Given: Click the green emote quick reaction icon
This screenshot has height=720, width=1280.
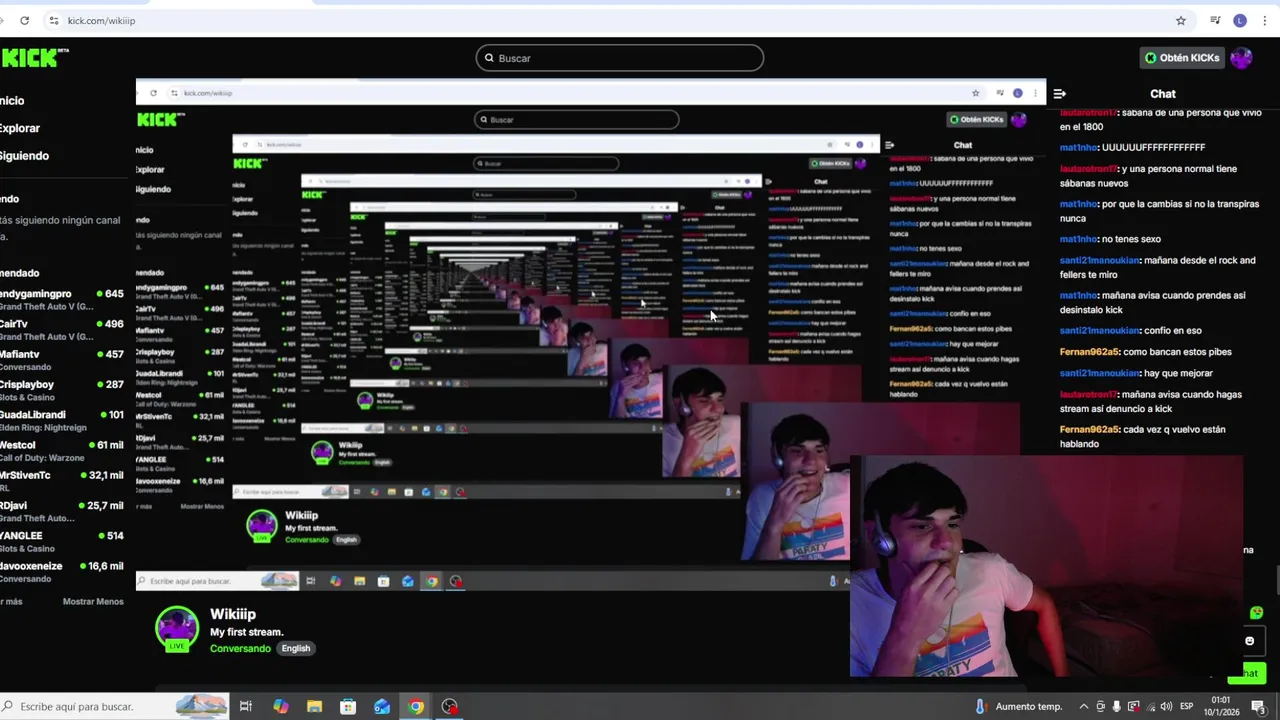Looking at the screenshot, I should click(1256, 613).
